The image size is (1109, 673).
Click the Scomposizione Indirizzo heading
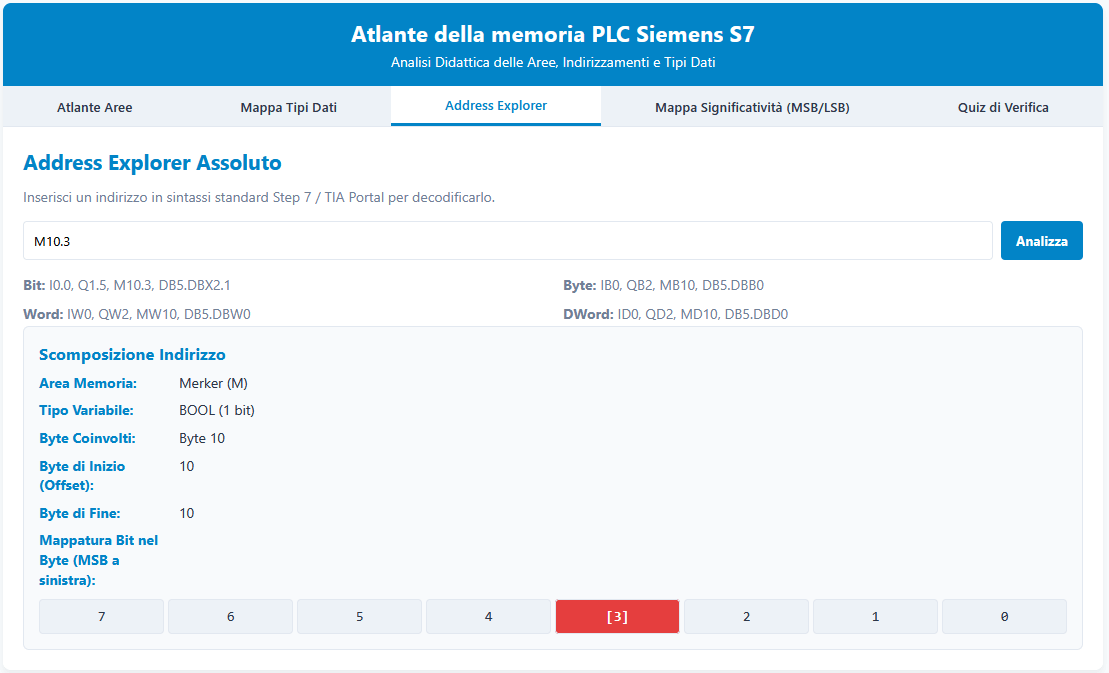(x=132, y=355)
